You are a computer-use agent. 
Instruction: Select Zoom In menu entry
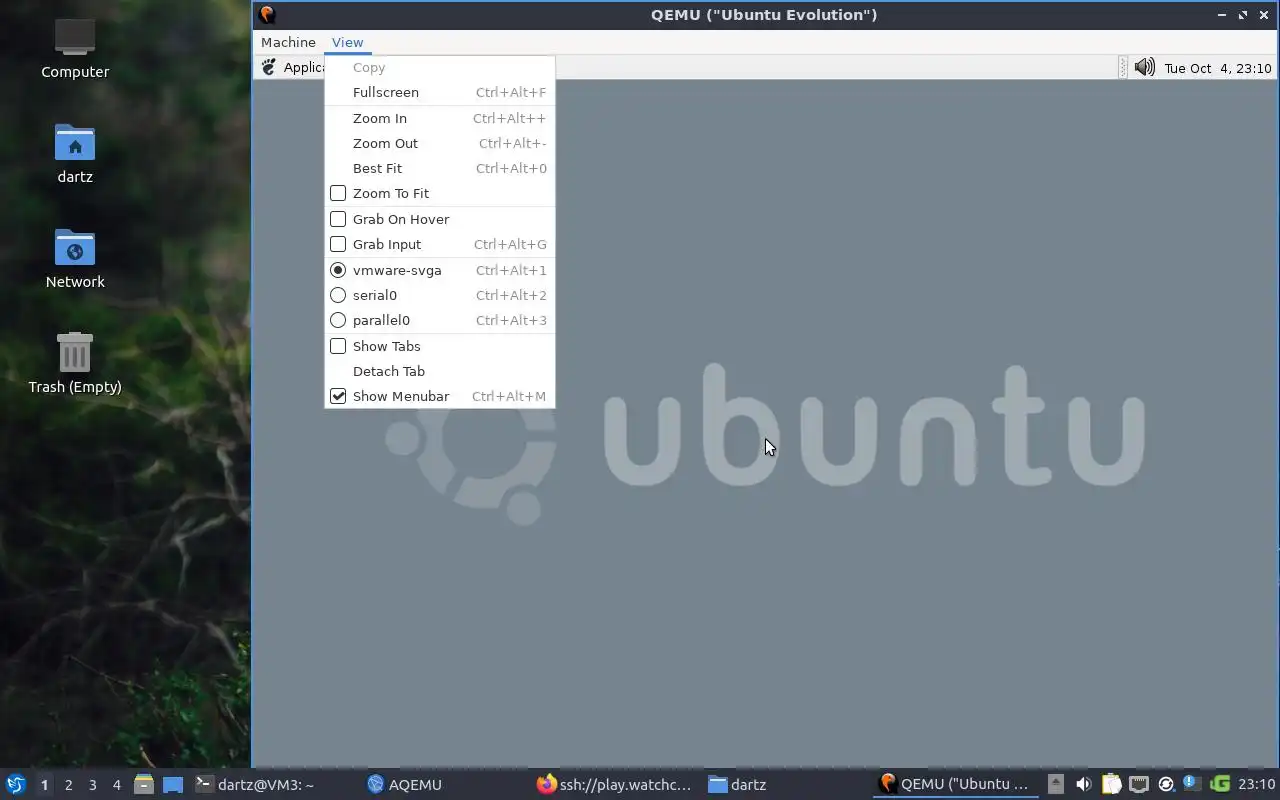pyautogui.click(x=439, y=118)
